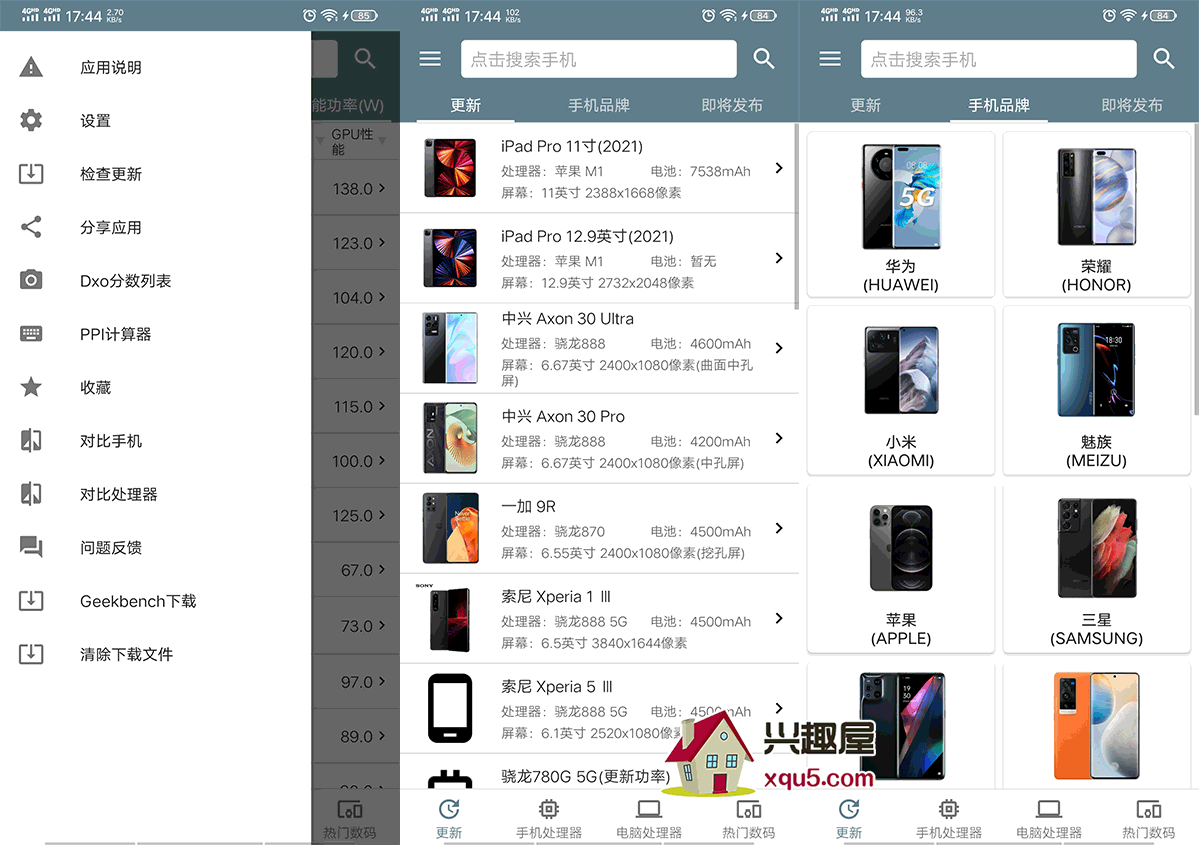Image resolution: width=1200 pixels, height=845 pixels.
Task: Tap 一加 9R phone thumbnail
Action: tap(450, 528)
